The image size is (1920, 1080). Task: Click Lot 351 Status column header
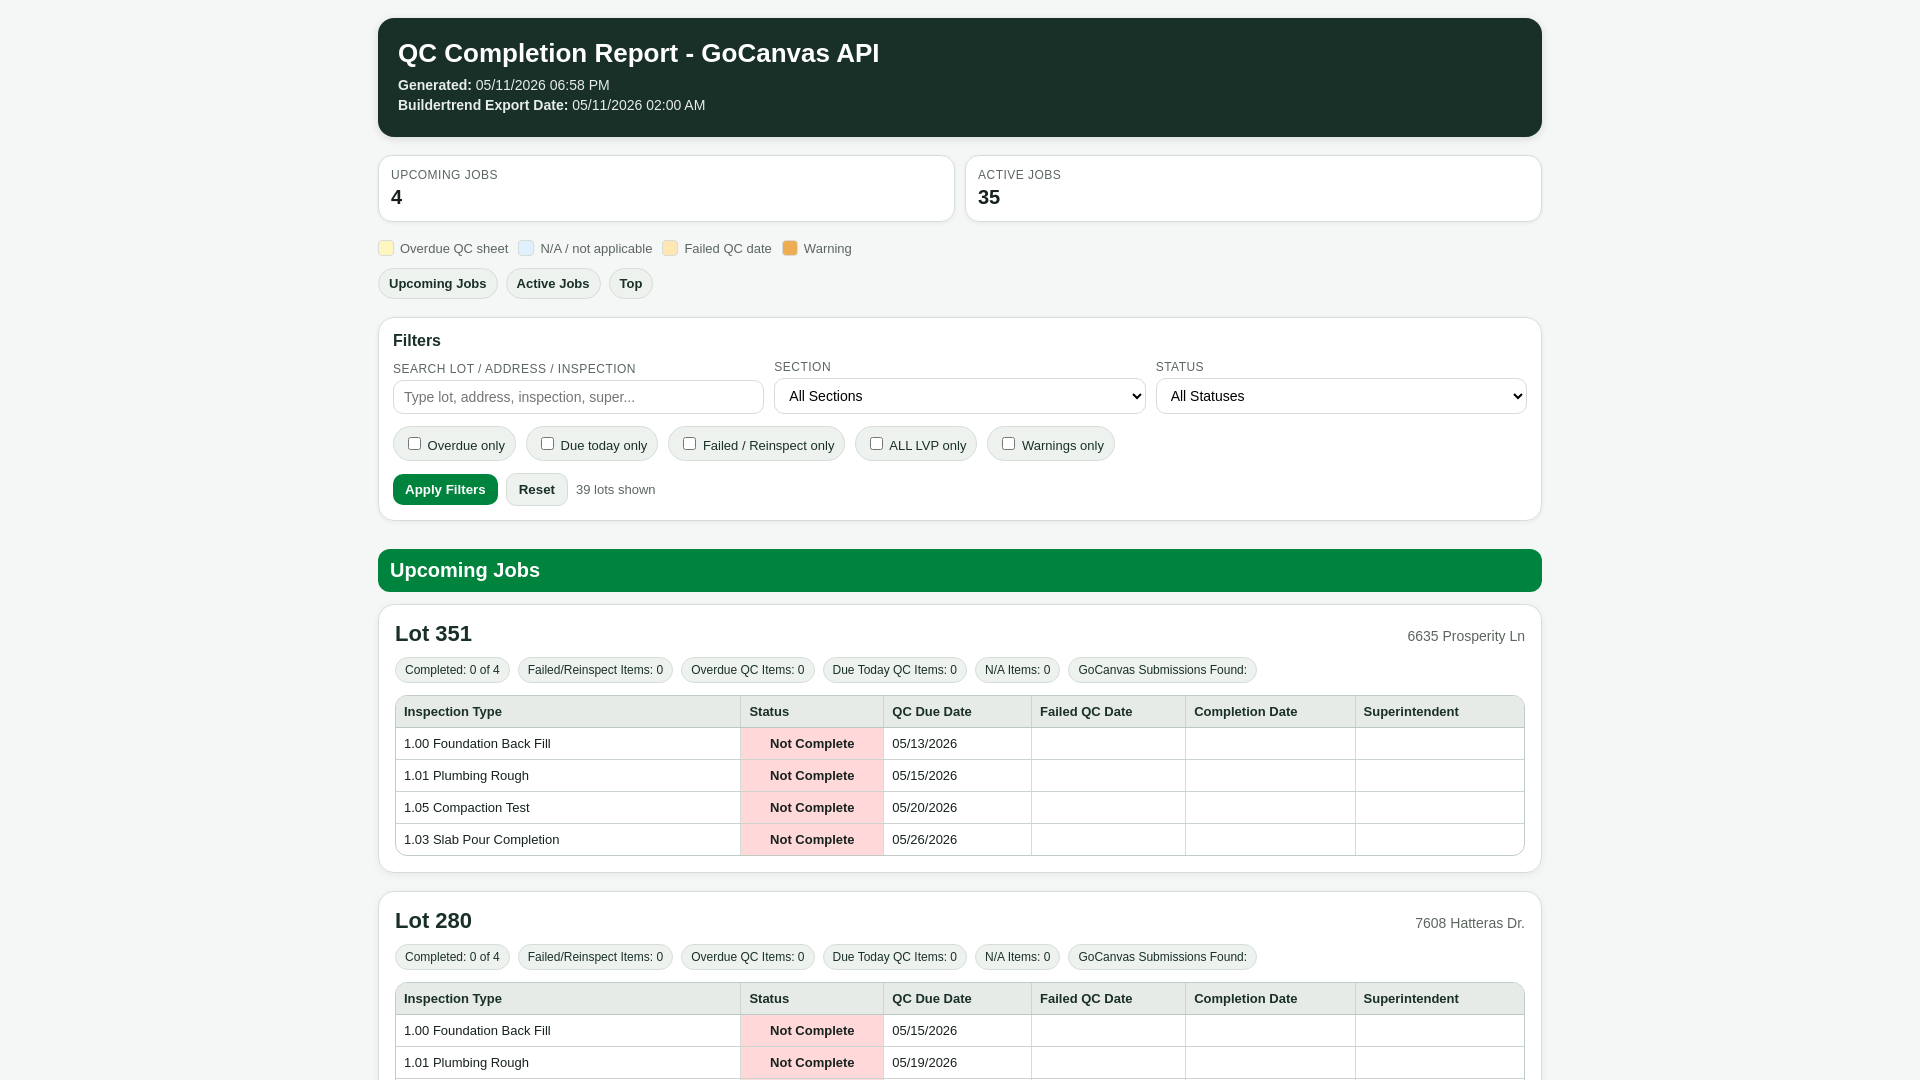(812, 712)
